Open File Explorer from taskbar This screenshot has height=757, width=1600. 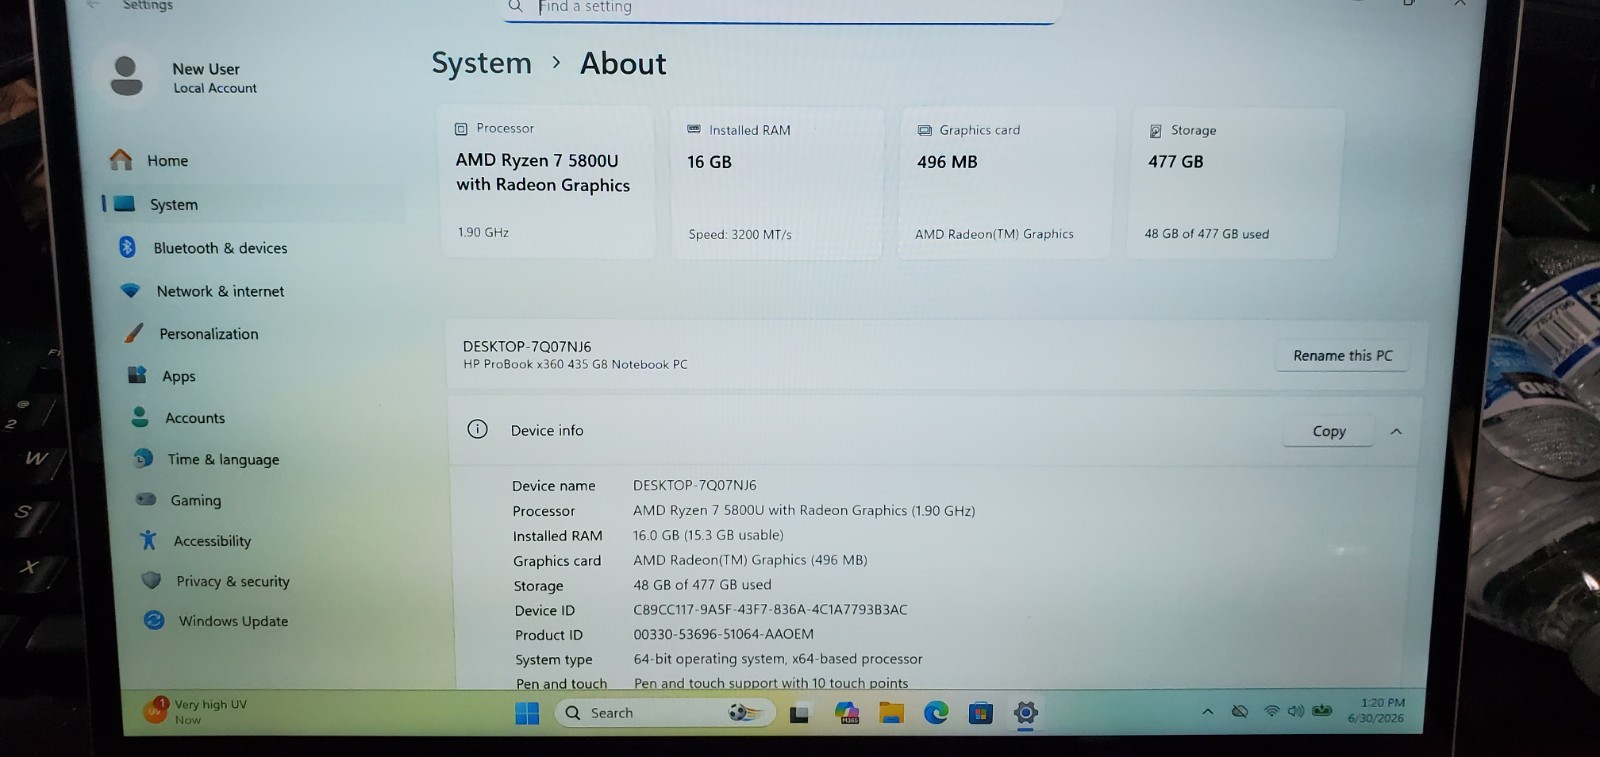[891, 713]
